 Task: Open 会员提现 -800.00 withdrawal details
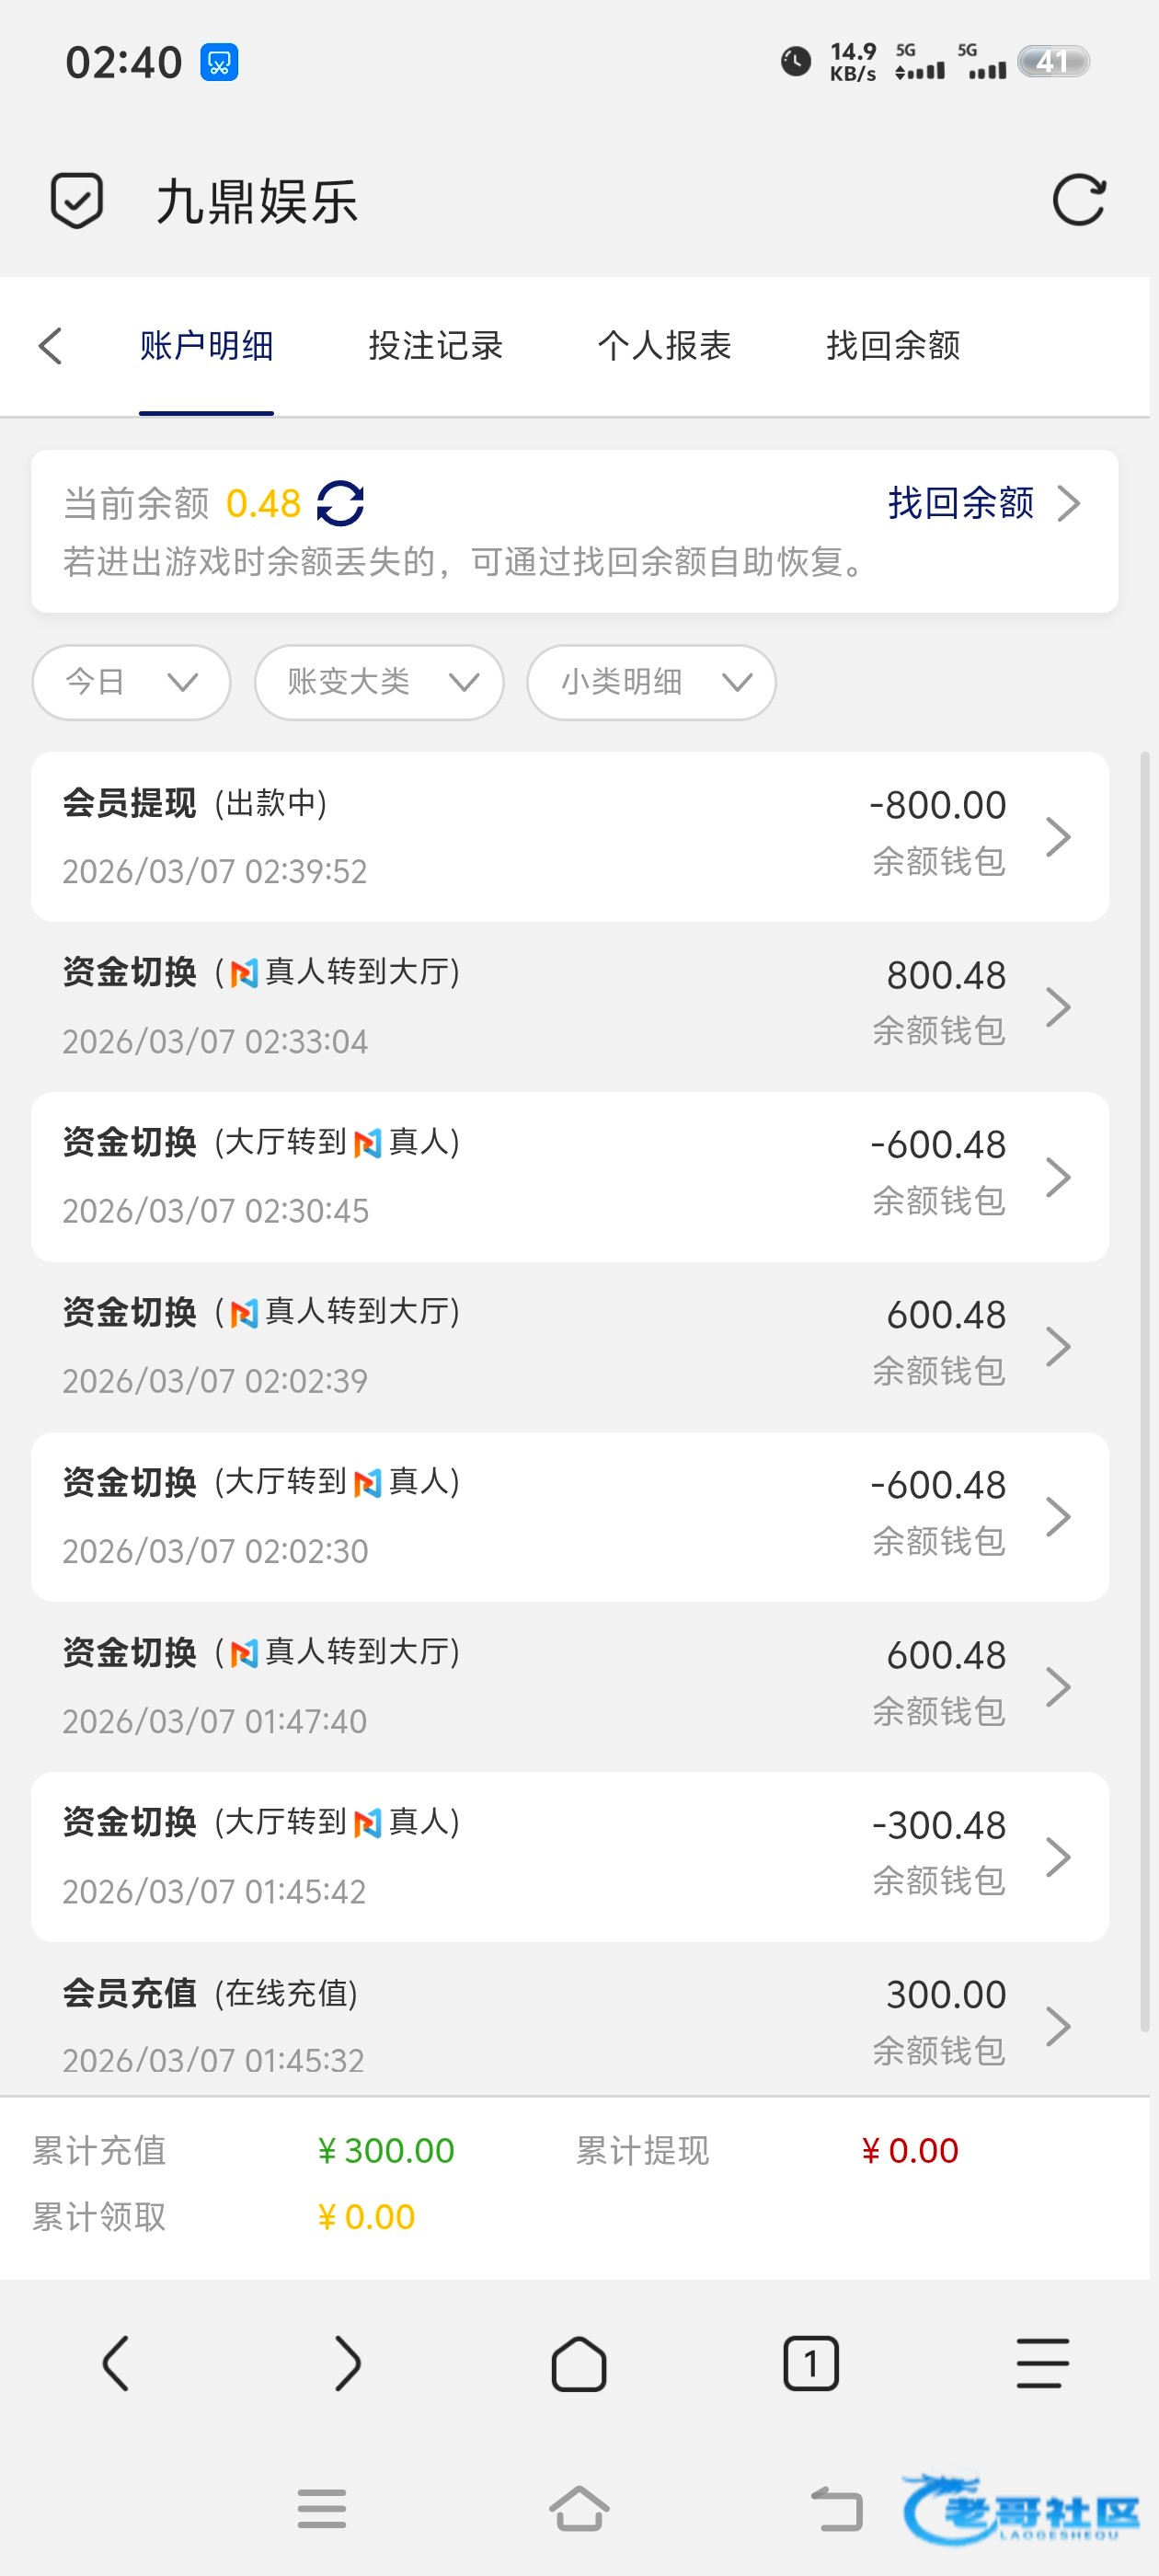click(x=569, y=836)
